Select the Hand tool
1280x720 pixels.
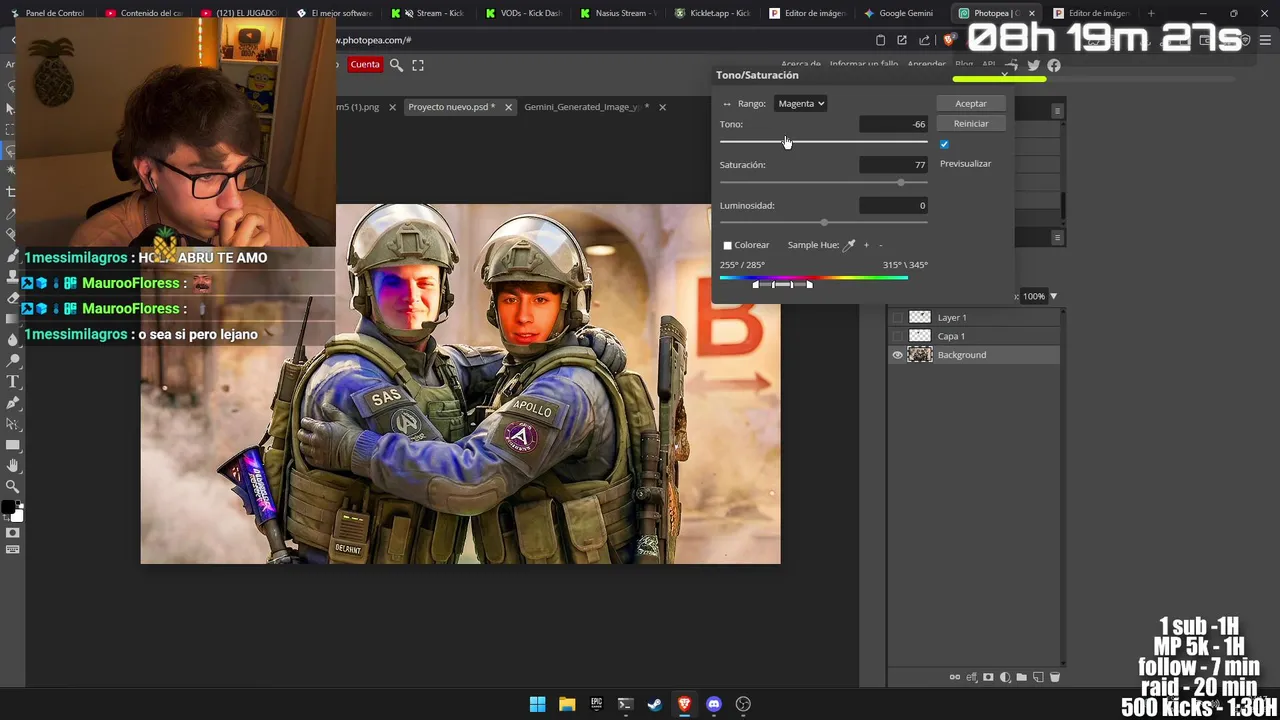coord(13,466)
